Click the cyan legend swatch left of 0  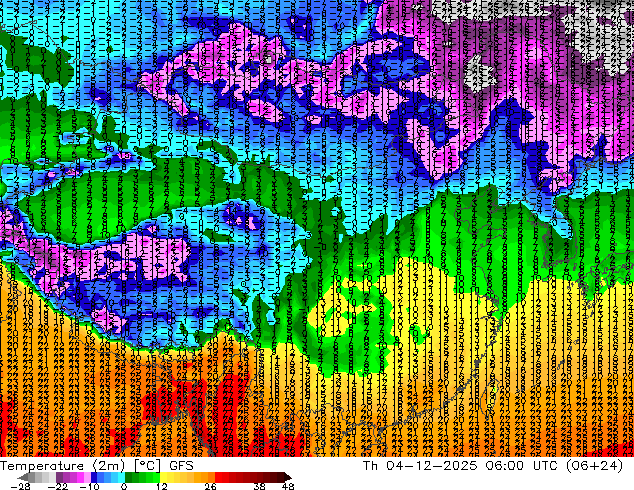[x=121, y=477]
